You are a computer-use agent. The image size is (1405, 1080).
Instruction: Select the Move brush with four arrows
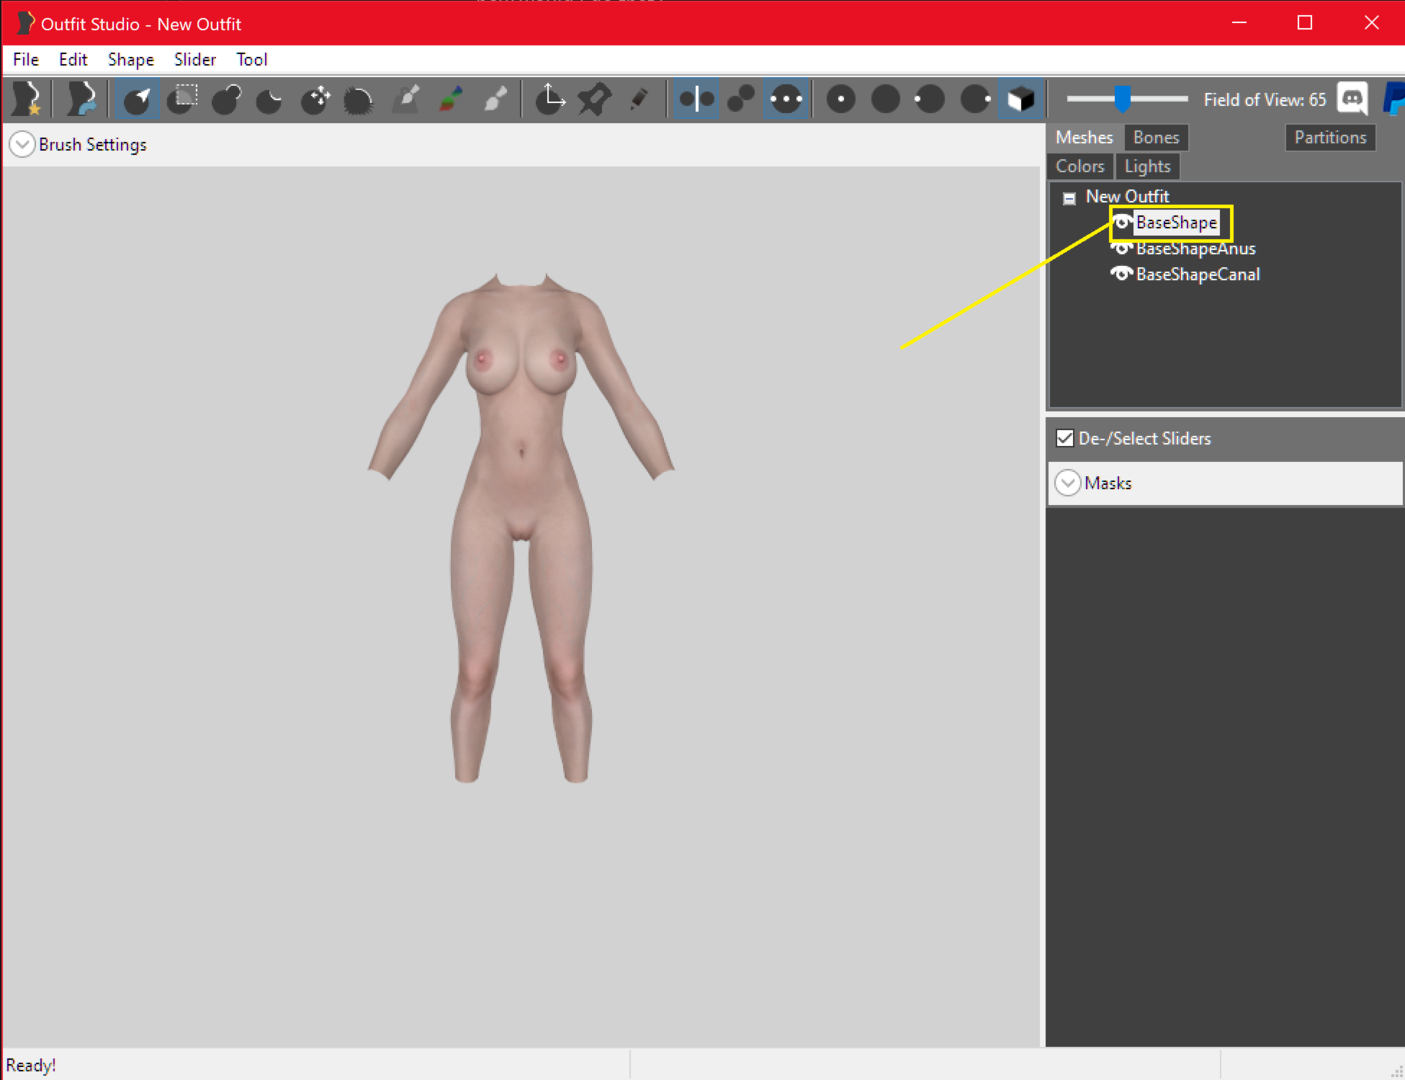click(315, 99)
